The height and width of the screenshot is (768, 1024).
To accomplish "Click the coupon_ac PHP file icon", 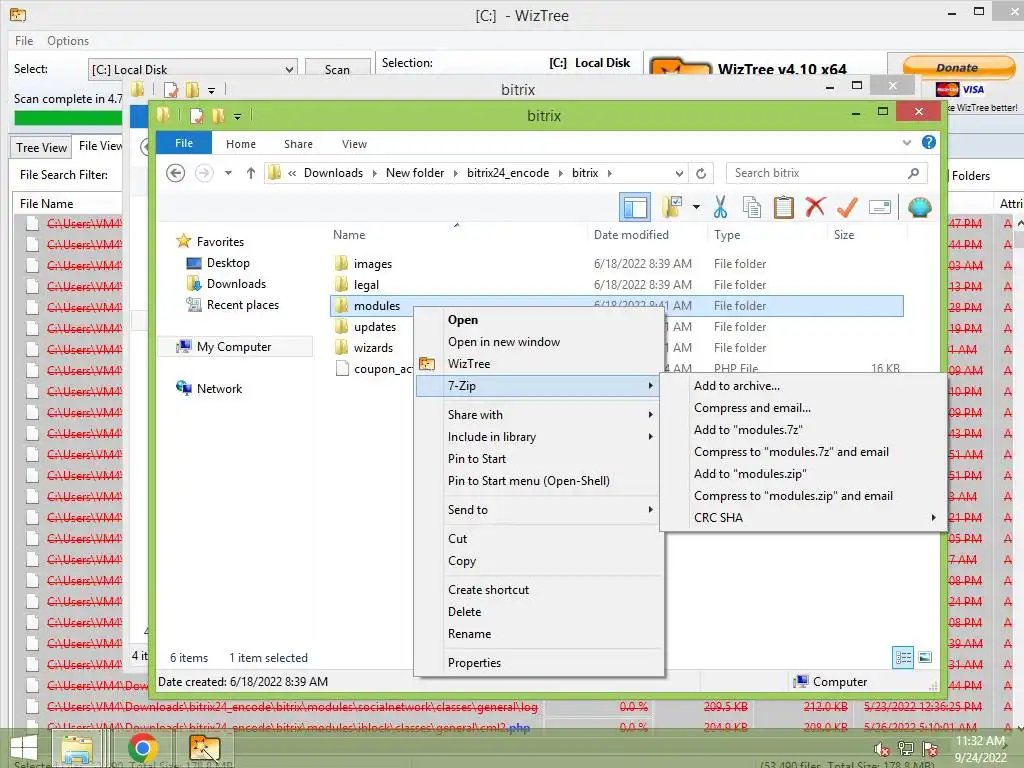I will coord(342,368).
